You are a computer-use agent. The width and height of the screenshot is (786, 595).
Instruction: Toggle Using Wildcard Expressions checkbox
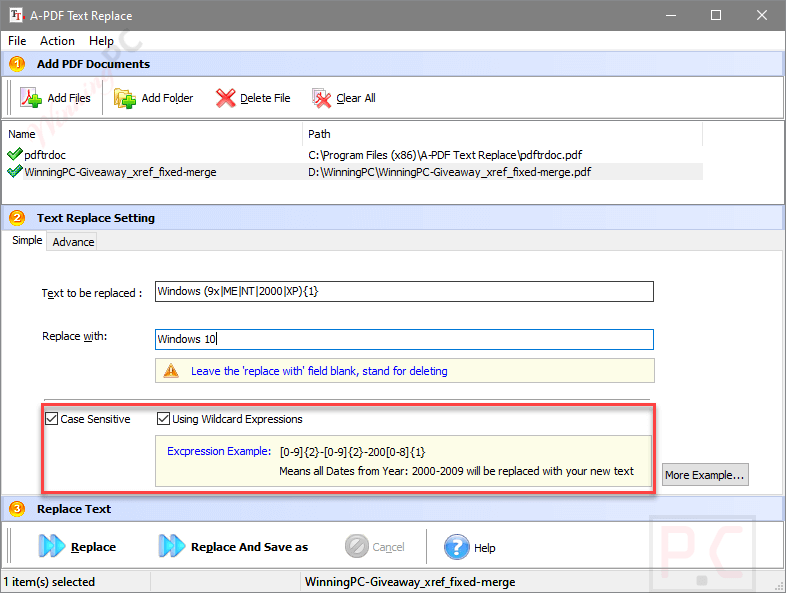[x=163, y=419]
